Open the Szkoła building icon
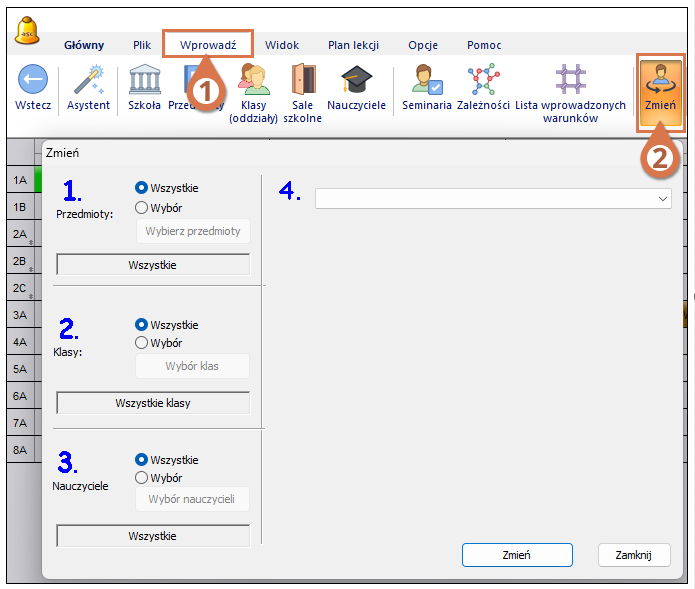Viewport: 695px width, 589px height. point(144,80)
